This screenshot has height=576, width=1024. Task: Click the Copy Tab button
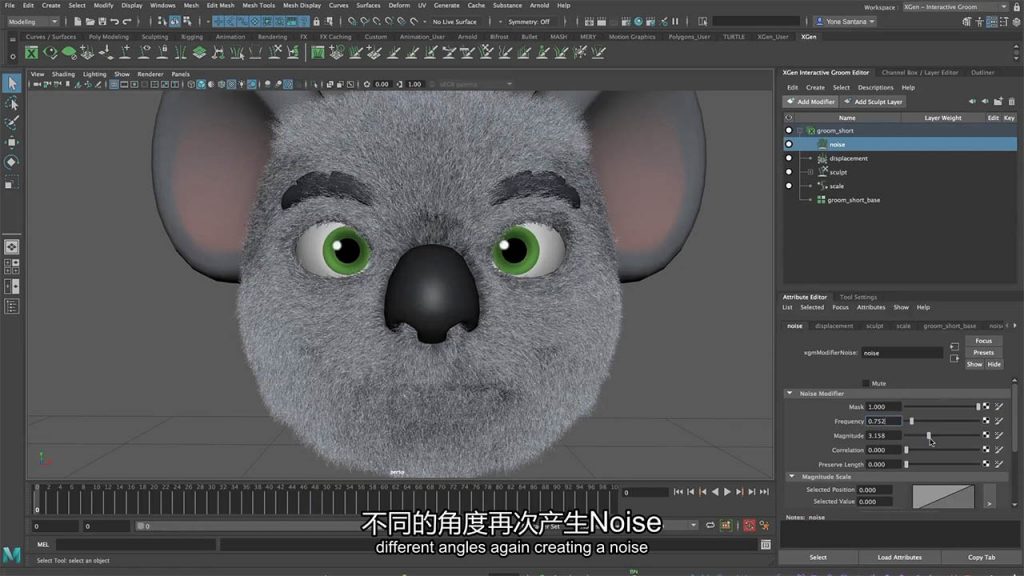coord(981,558)
